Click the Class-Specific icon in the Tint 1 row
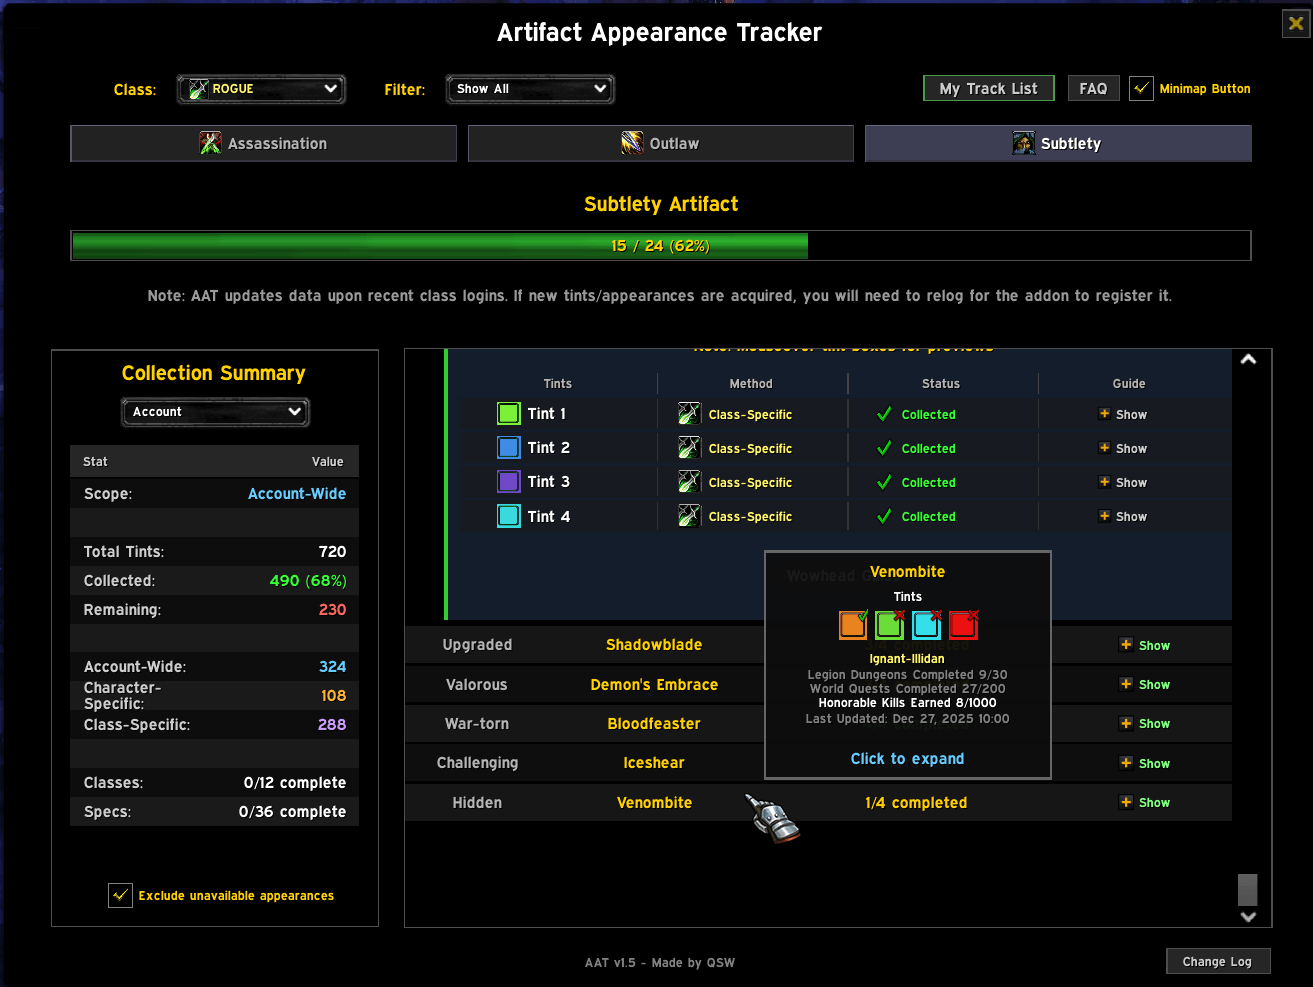This screenshot has width=1313, height=987. (x=689, y=414)
